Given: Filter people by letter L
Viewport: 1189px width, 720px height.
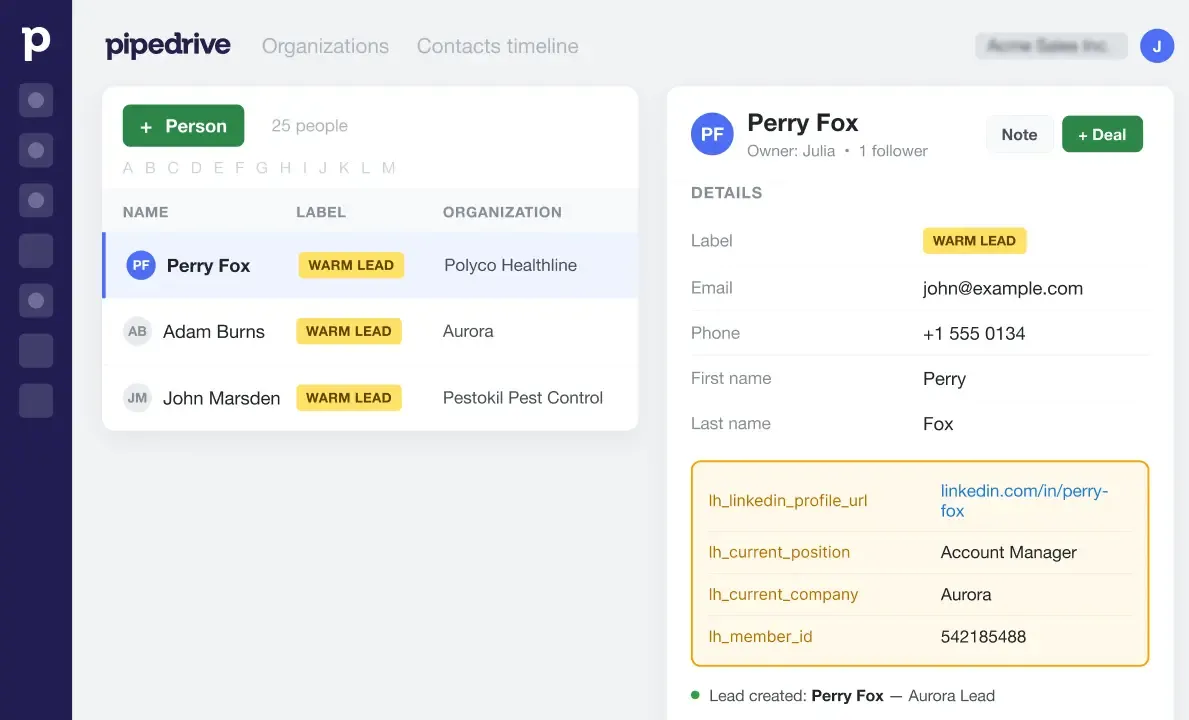Looking at the screenshot, I should pos(365,167).
